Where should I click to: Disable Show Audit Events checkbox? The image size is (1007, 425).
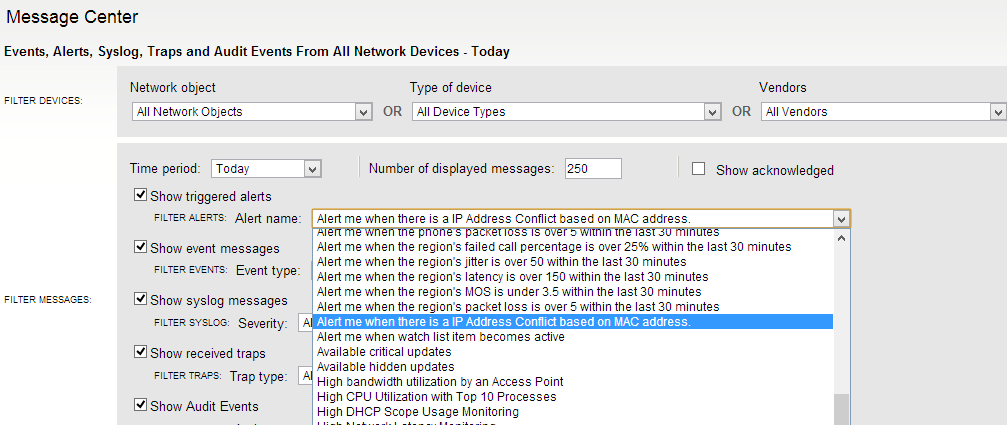coord(141,405)
